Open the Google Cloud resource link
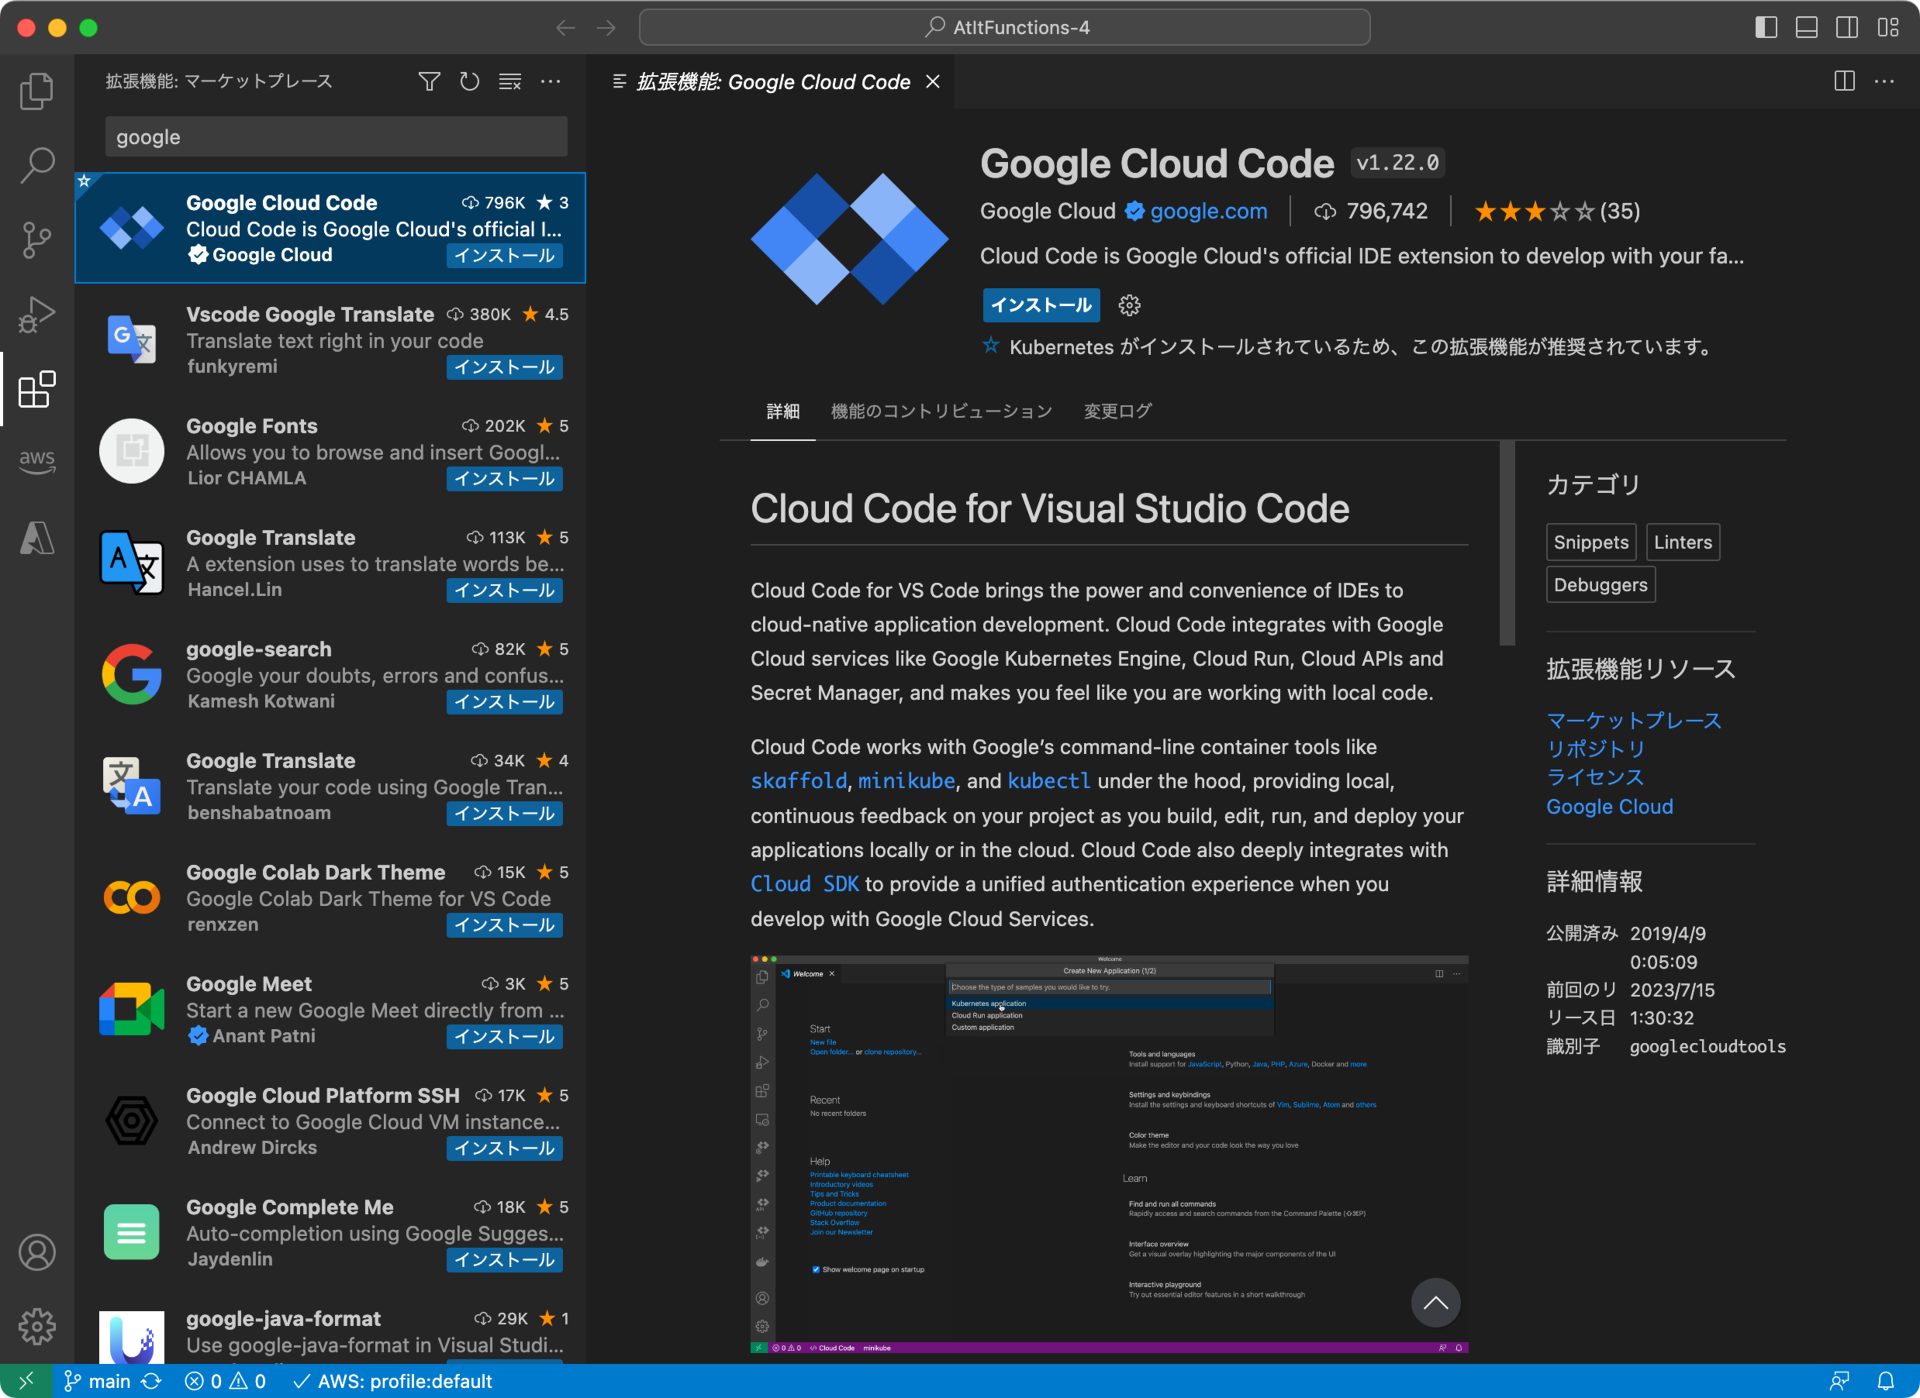1920x1398 pixels. tap(1608, 806)
